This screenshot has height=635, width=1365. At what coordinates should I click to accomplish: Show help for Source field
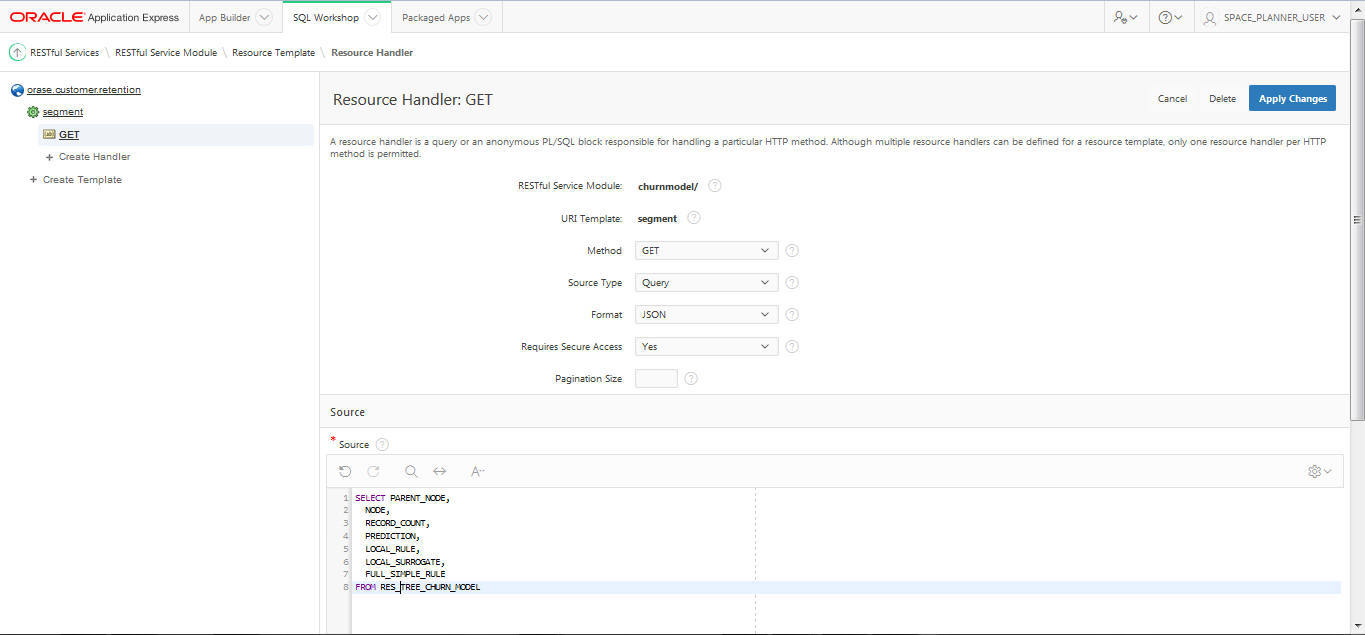pyautogui.click(x=382, y=445)
